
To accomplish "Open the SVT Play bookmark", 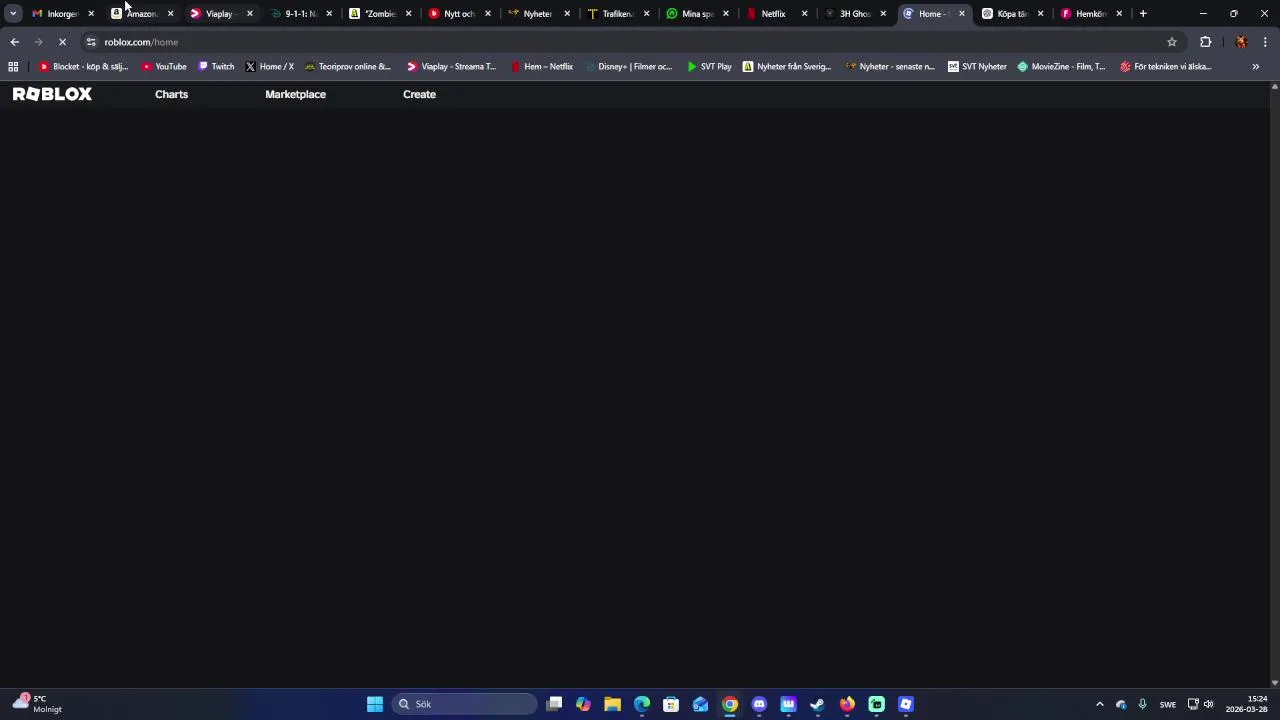I will pos(709,67).
